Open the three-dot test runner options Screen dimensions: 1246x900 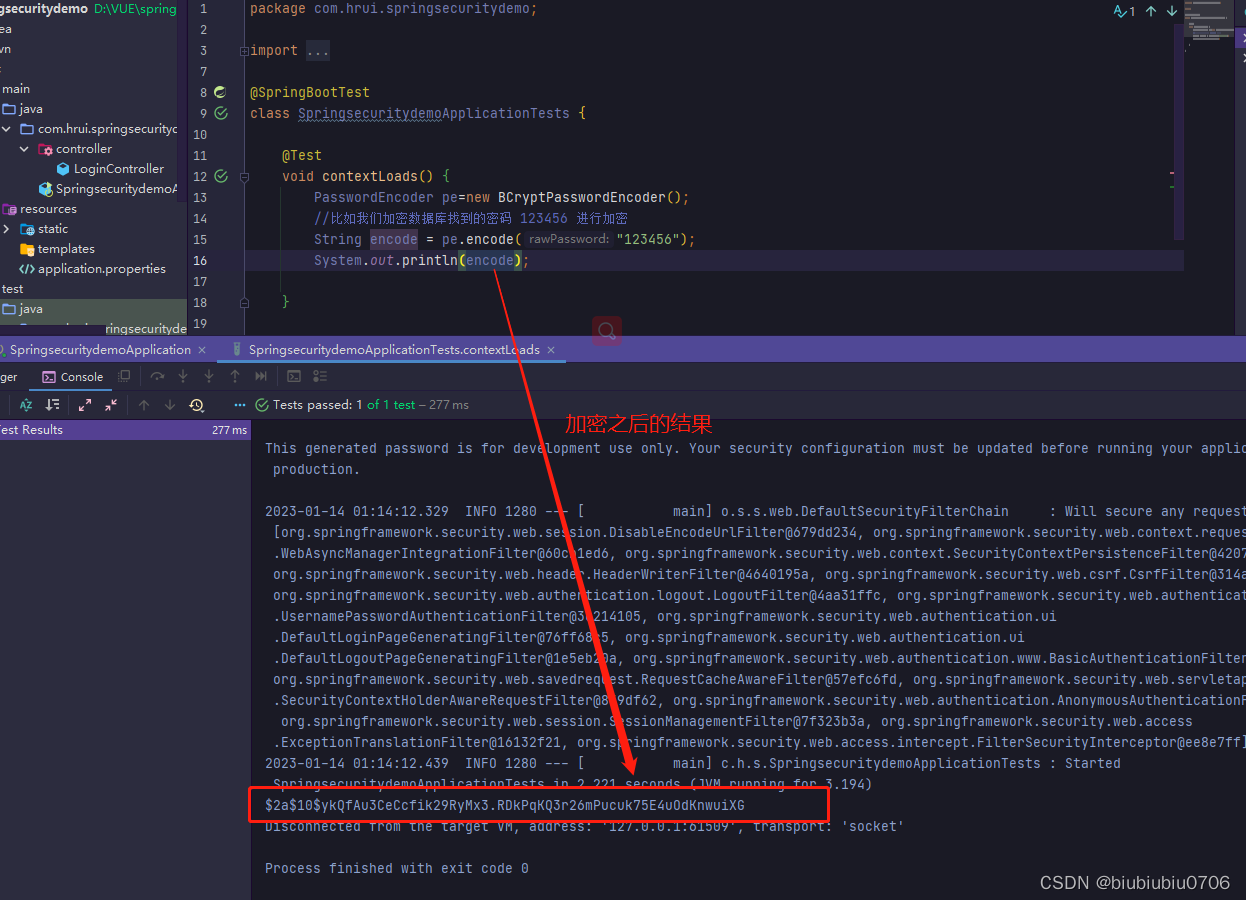click(x=239, y=405)
